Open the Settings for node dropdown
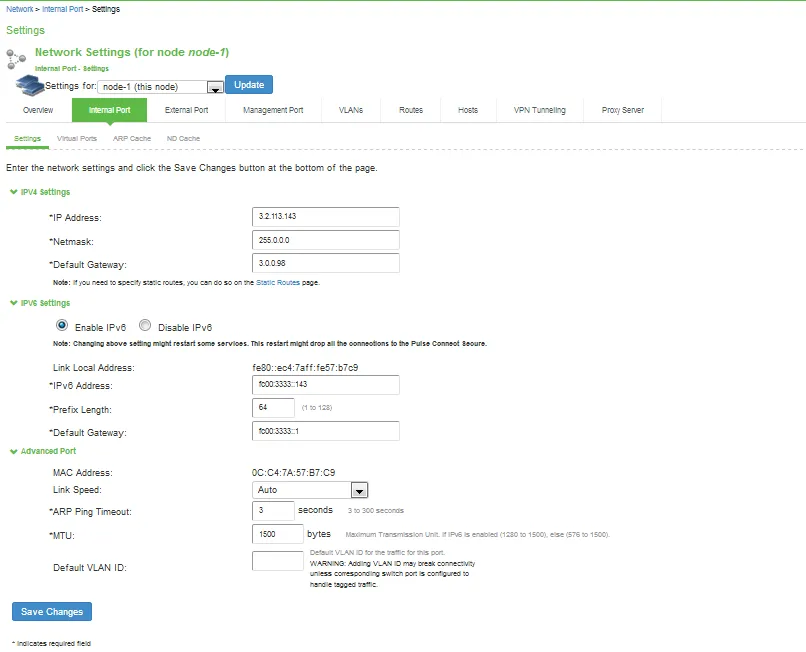The height and width of the screenshot is (652, 806). tap(161, 87)
